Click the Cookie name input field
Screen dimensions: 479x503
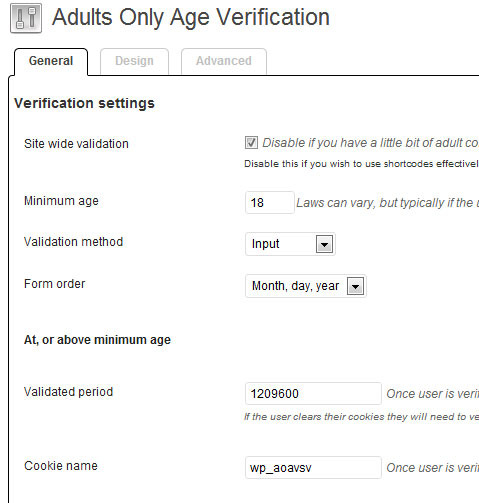[313, 468]
